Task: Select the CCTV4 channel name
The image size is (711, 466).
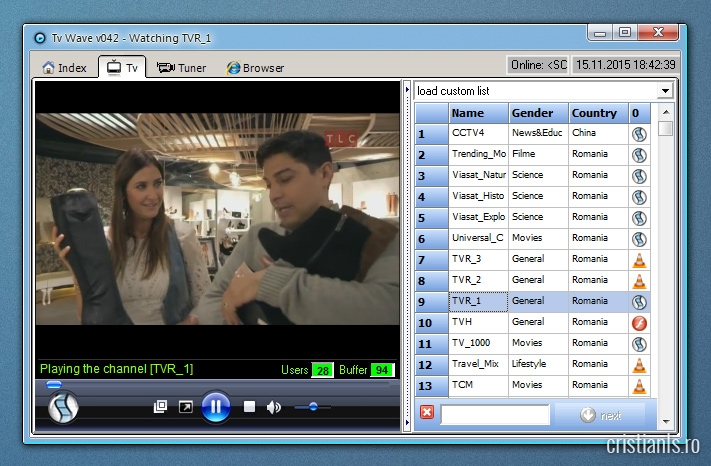Action: [478, 133]
